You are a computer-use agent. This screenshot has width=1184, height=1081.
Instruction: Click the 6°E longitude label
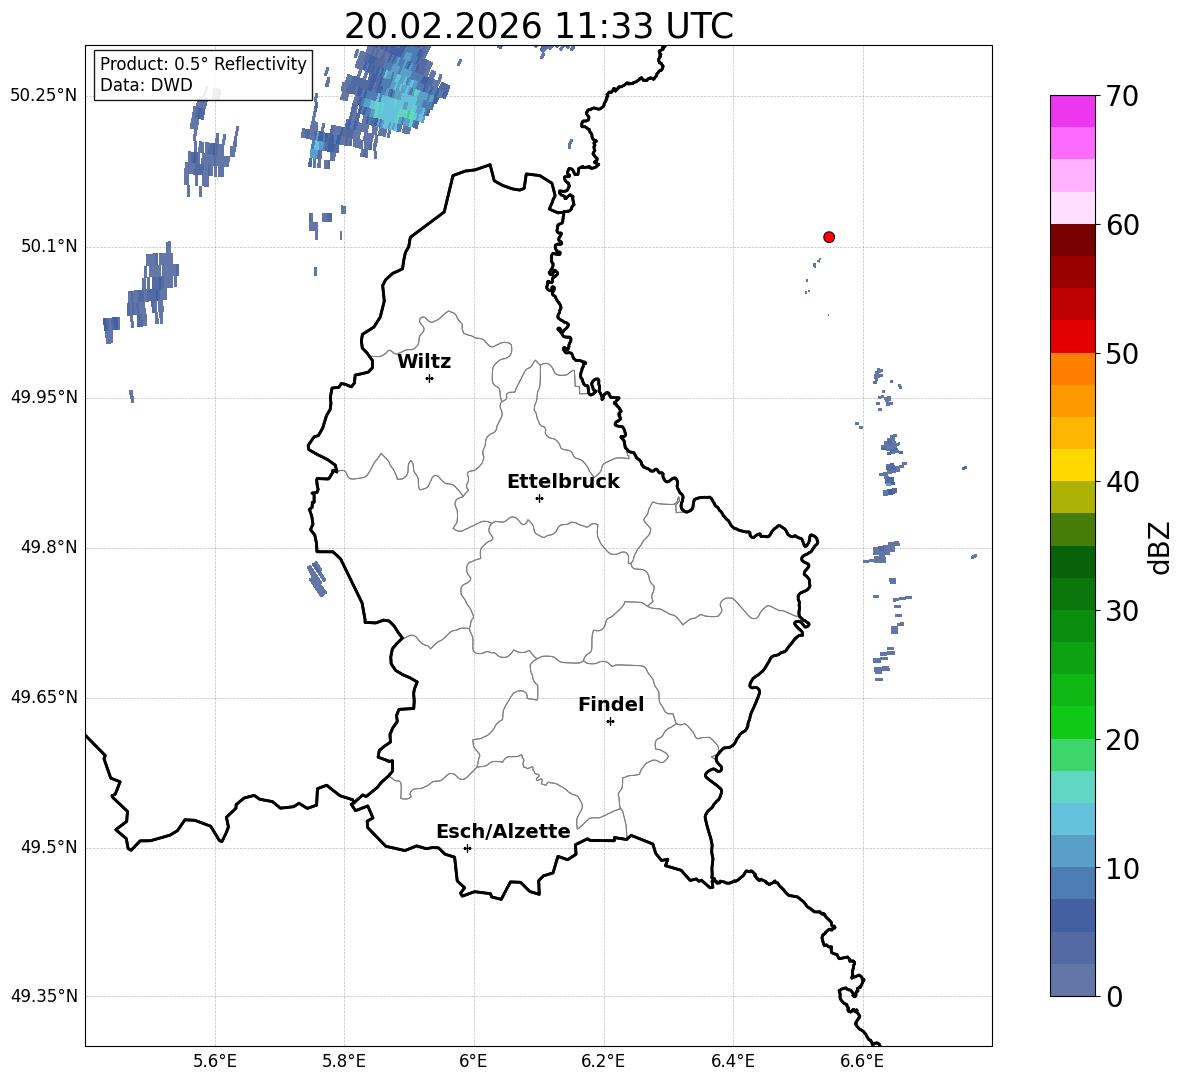click(473, 1061)
